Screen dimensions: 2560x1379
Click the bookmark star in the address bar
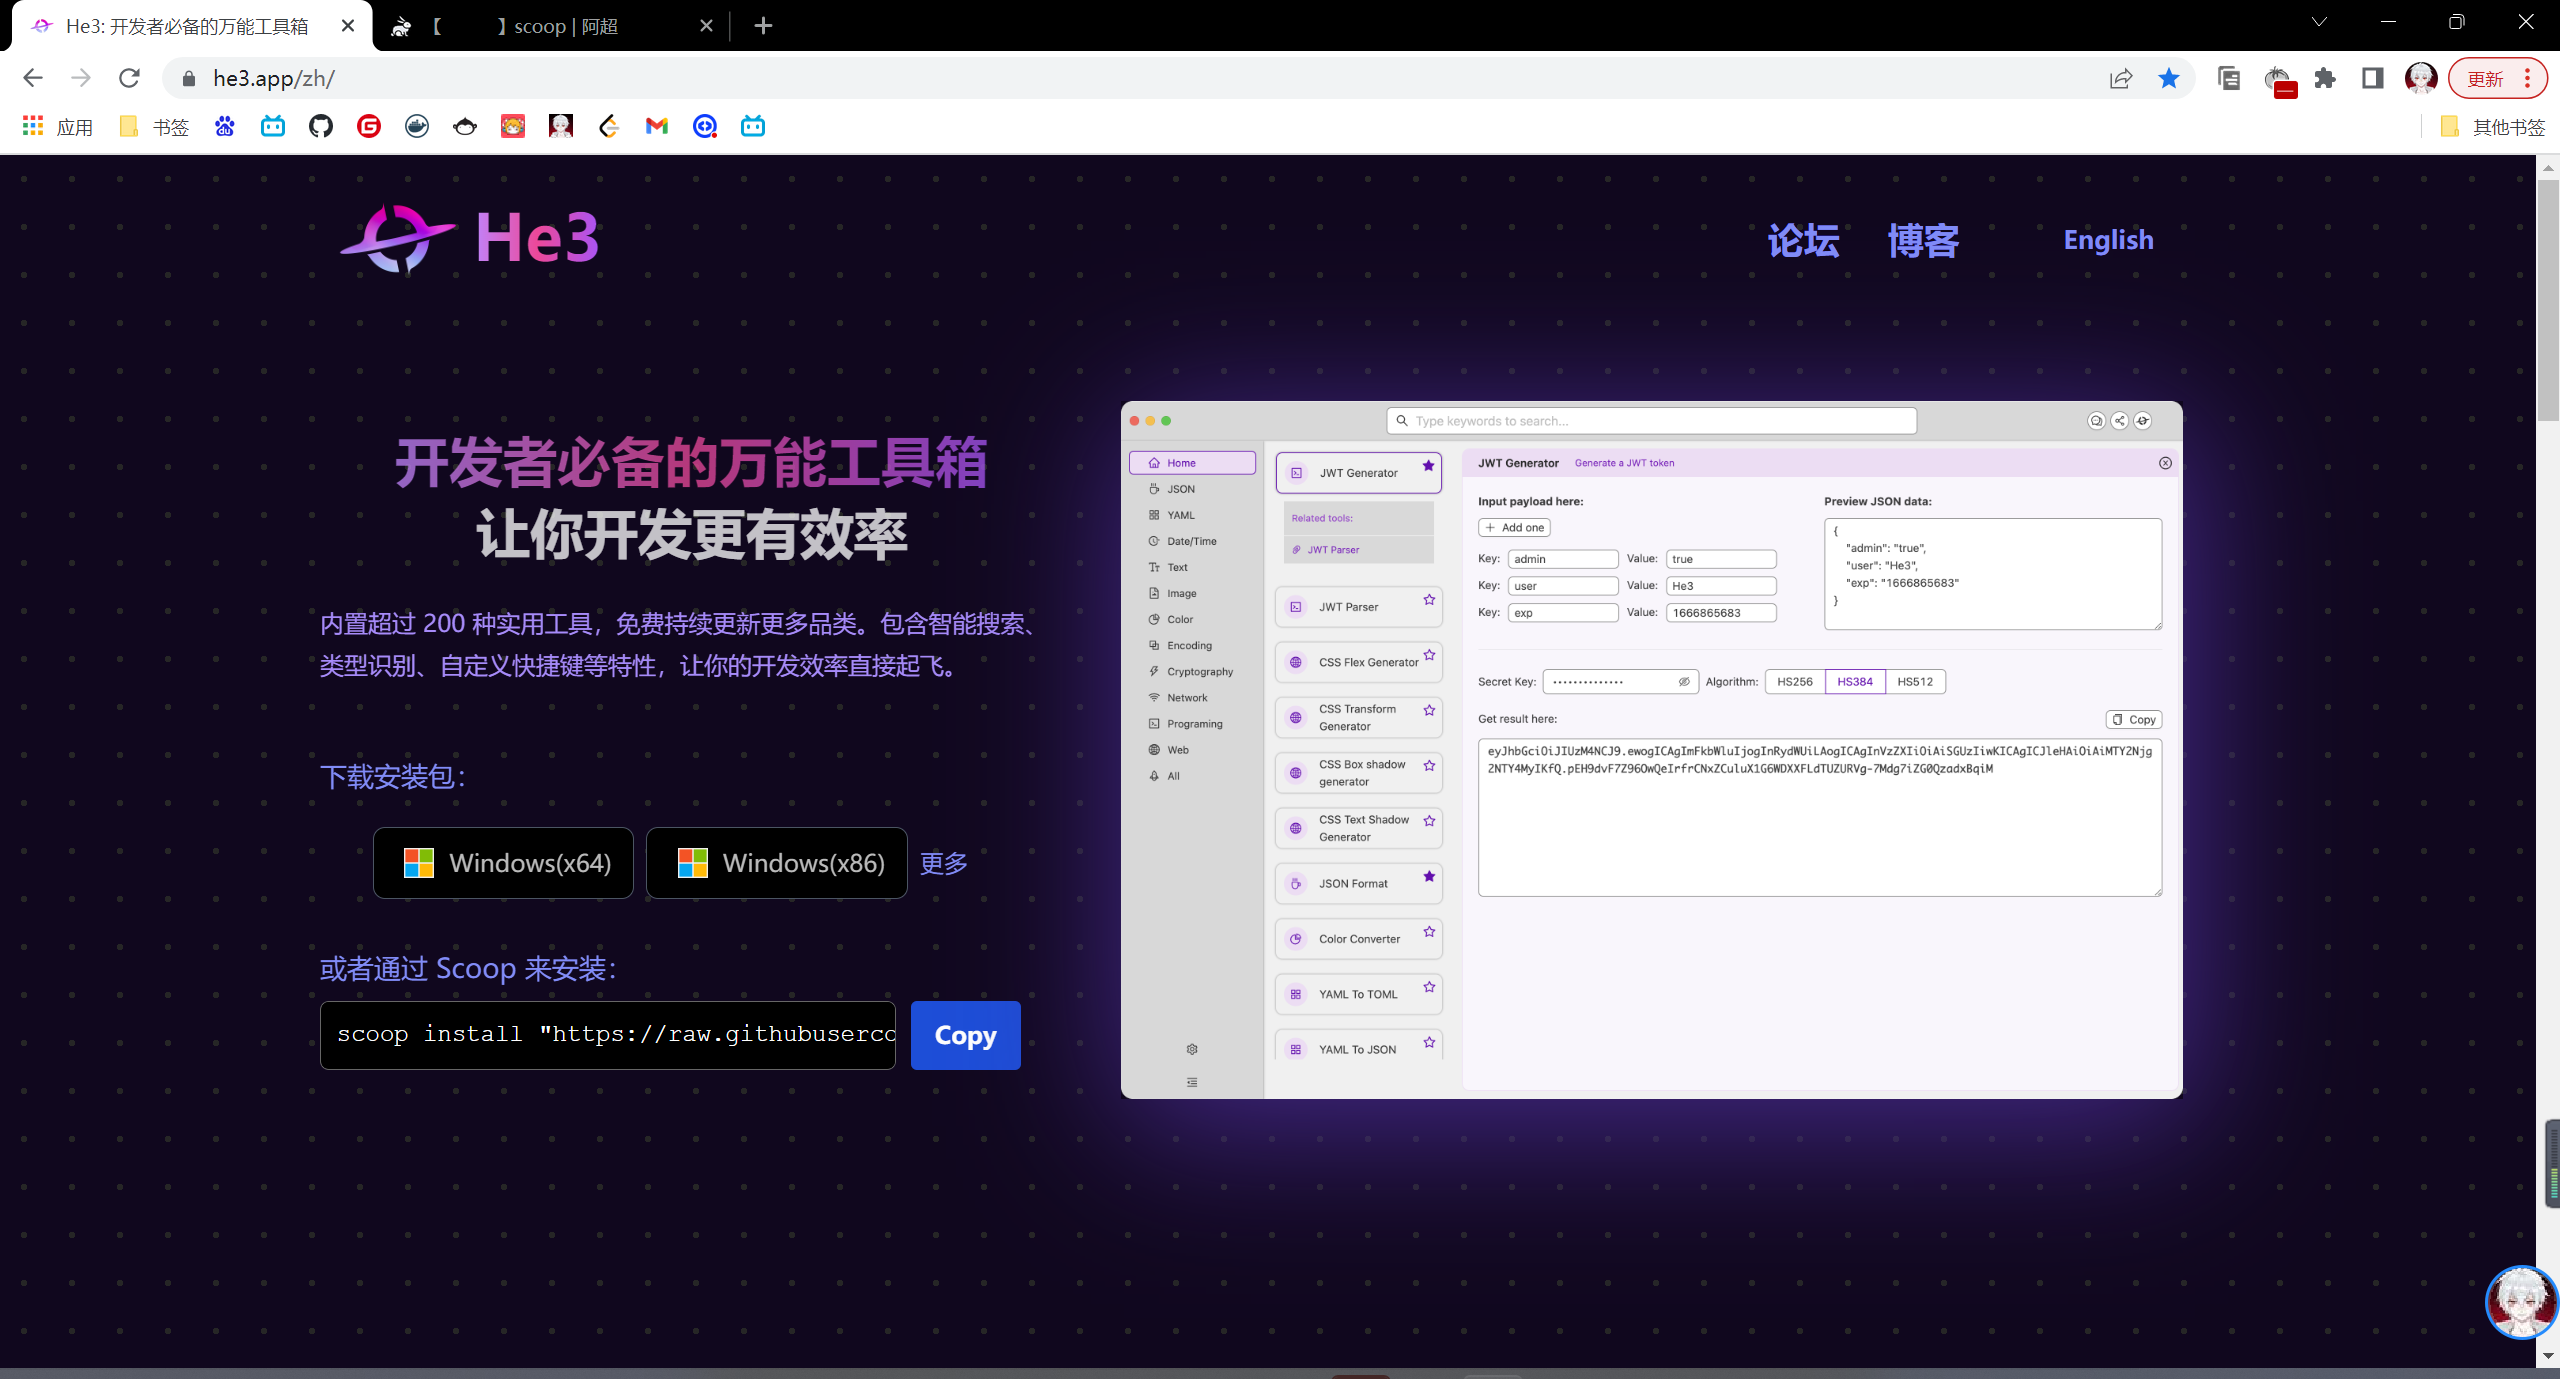[2168, 78]
